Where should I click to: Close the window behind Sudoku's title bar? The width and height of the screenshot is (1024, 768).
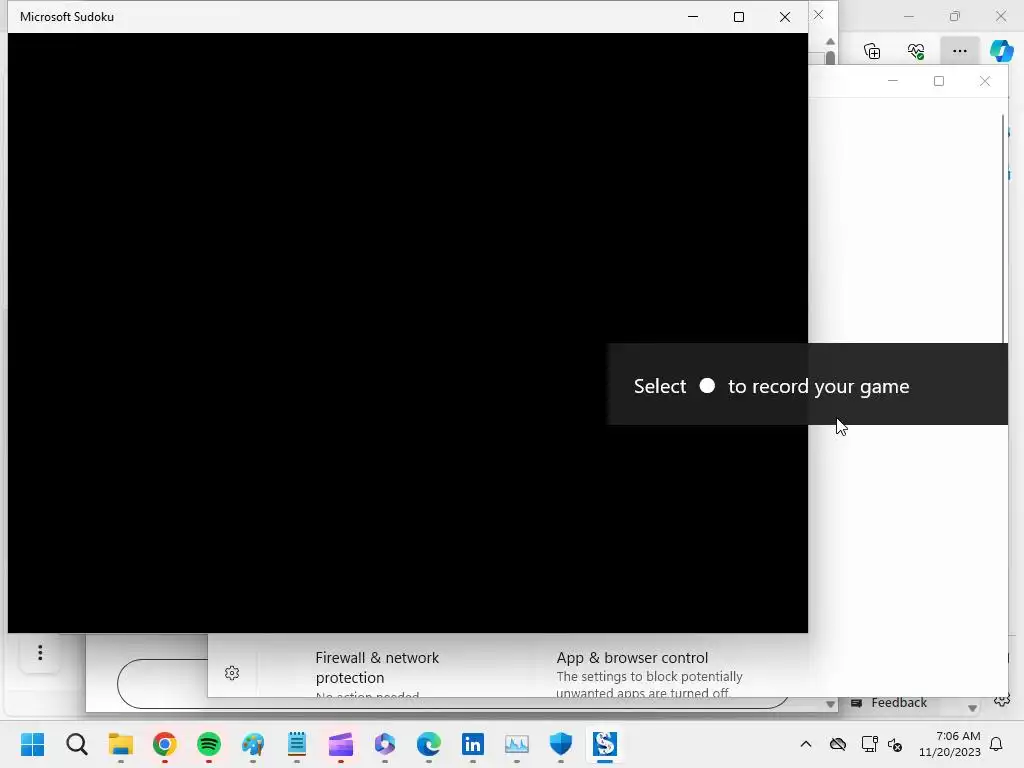coord(818,14)
